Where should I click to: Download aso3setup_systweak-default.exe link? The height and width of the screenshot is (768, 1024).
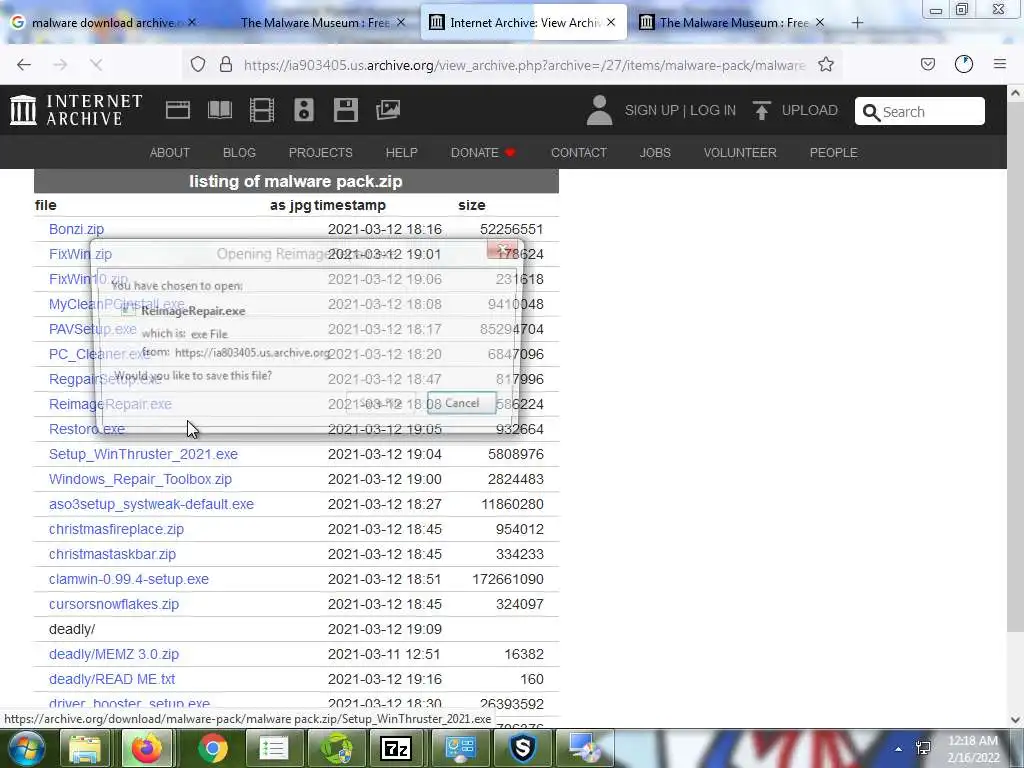[152, 504]
